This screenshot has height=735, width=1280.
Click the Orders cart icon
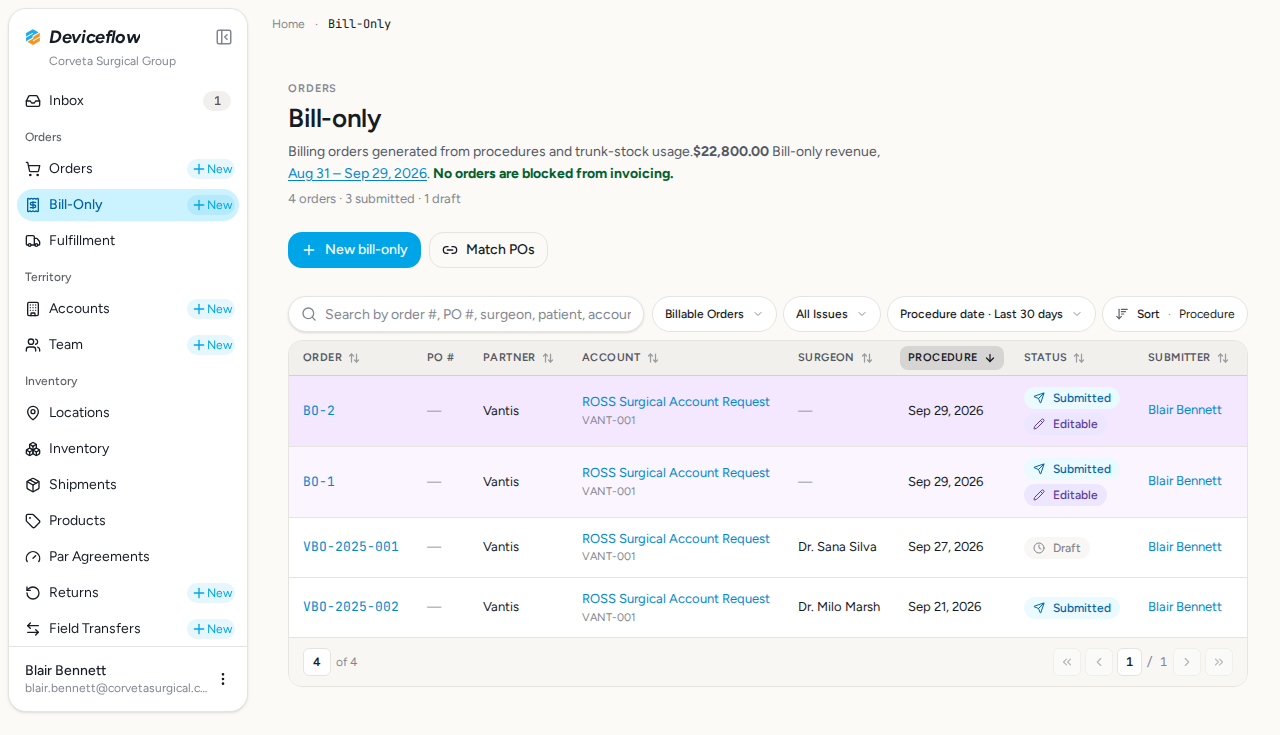click(33, 169)
